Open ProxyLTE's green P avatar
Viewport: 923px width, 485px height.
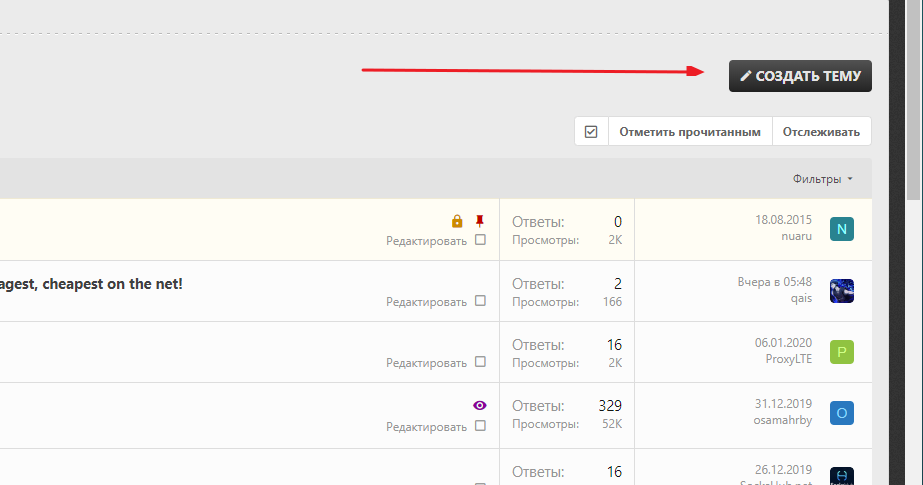click(x=842, y=352)
